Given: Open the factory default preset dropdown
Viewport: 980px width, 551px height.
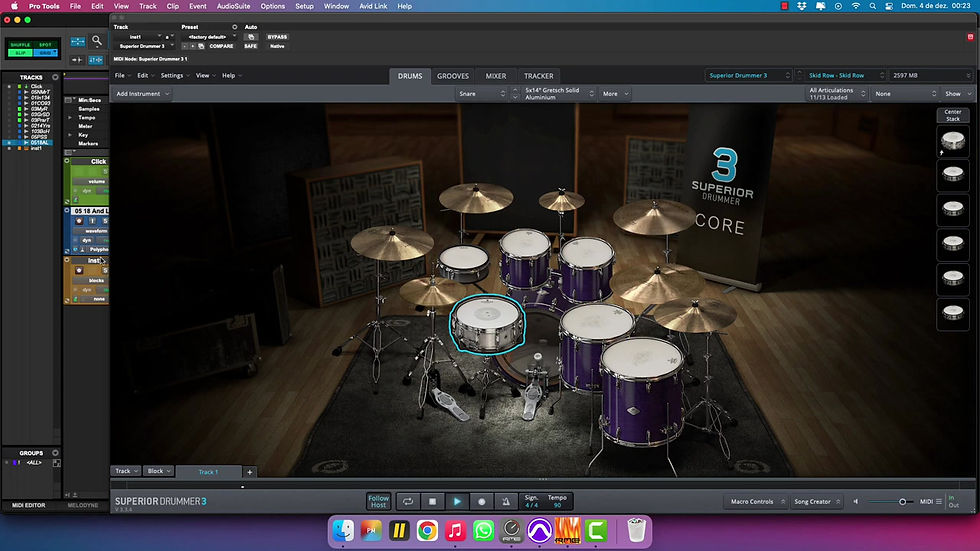Looking at the screenshot, I should click(x=209, y=37).
